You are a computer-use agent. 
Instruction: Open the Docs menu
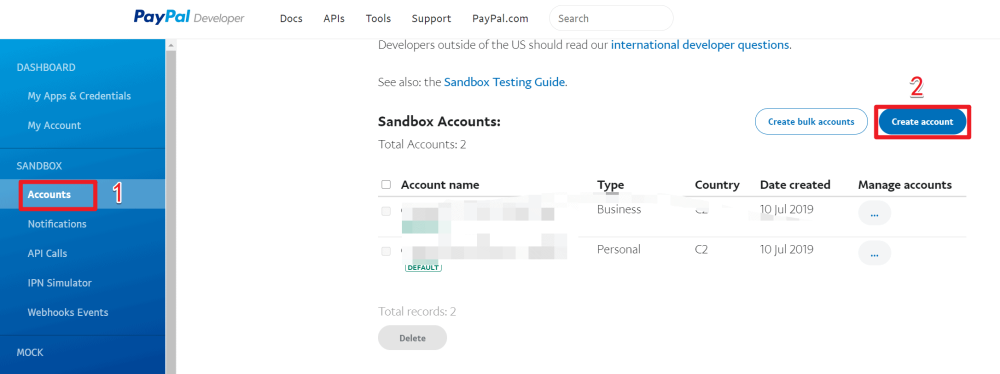[291, 19]
